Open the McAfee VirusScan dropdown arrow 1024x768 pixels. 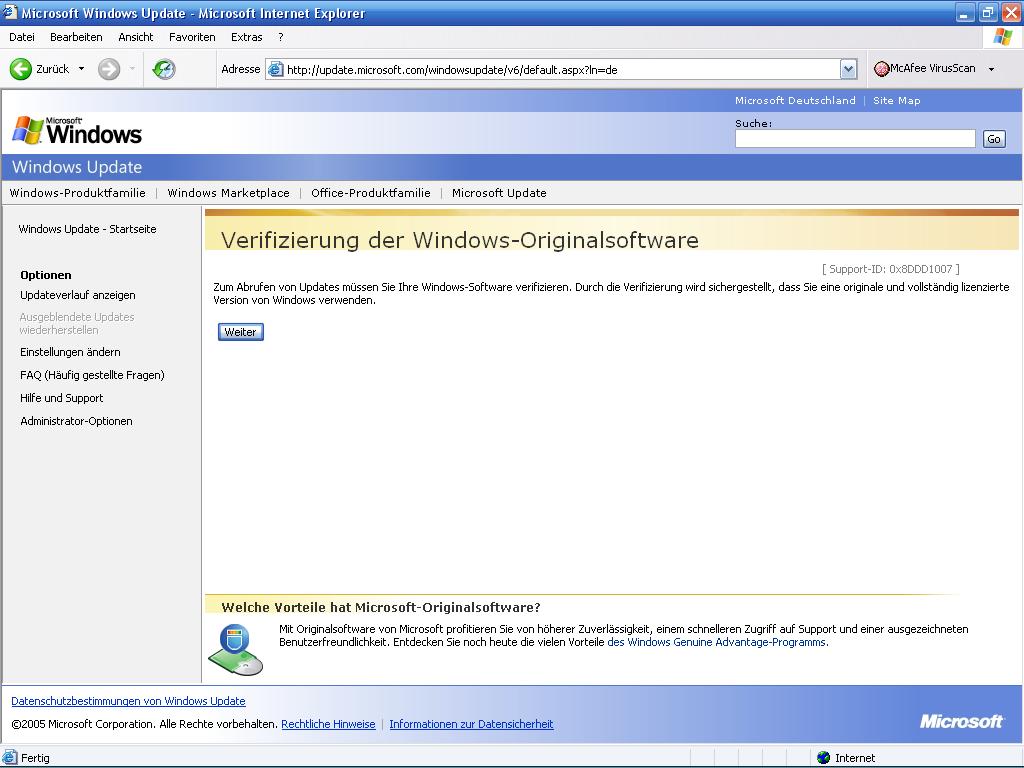coord(991,69)
